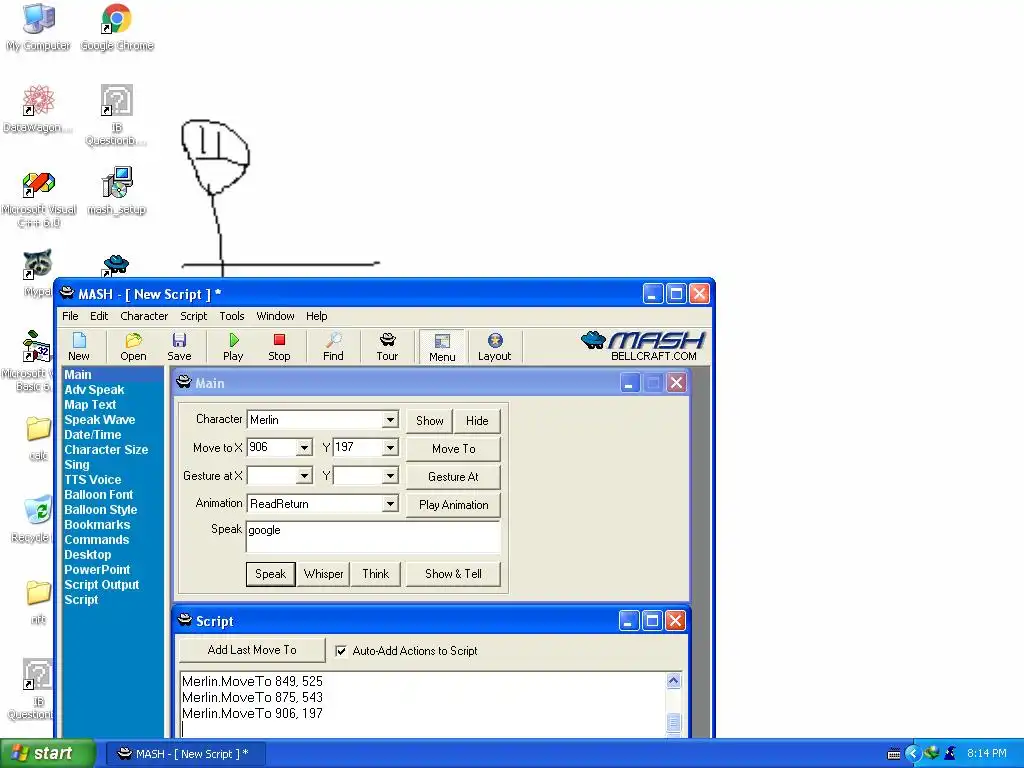Image resolution: width=1024 pixels, height=768 pixels.
Task: Click the Whisper button
Action: [323, 574]
